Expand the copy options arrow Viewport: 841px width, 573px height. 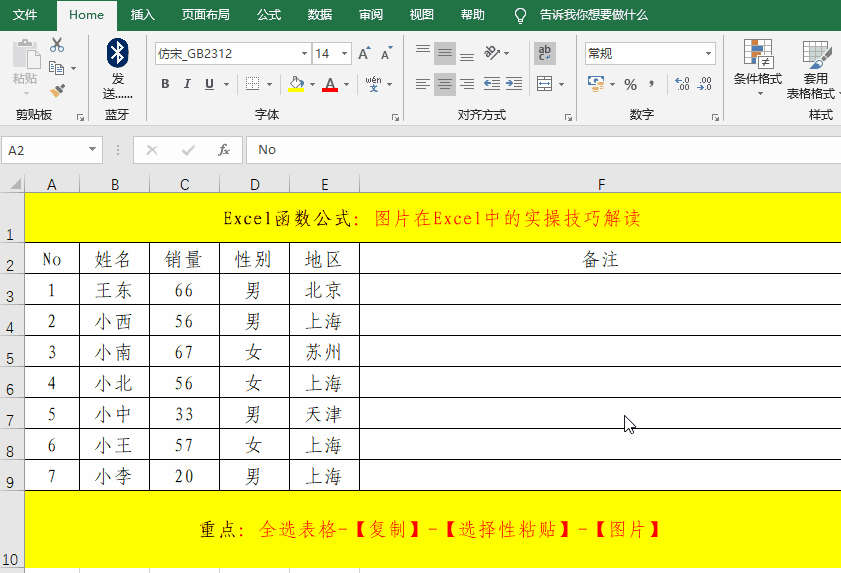73,68
